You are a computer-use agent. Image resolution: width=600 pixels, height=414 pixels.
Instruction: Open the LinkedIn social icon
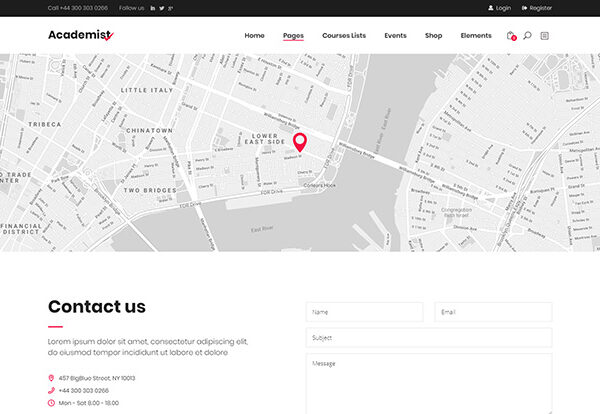coord(153,8)
